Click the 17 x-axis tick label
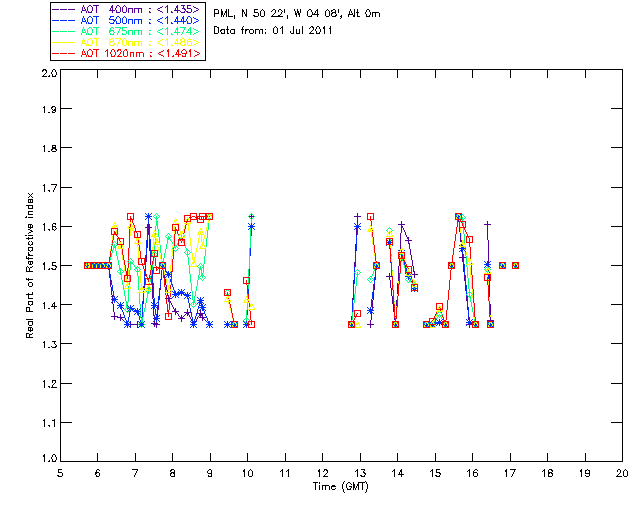The width and height of the screenshot is (640, 512). (x=510, y=473)
